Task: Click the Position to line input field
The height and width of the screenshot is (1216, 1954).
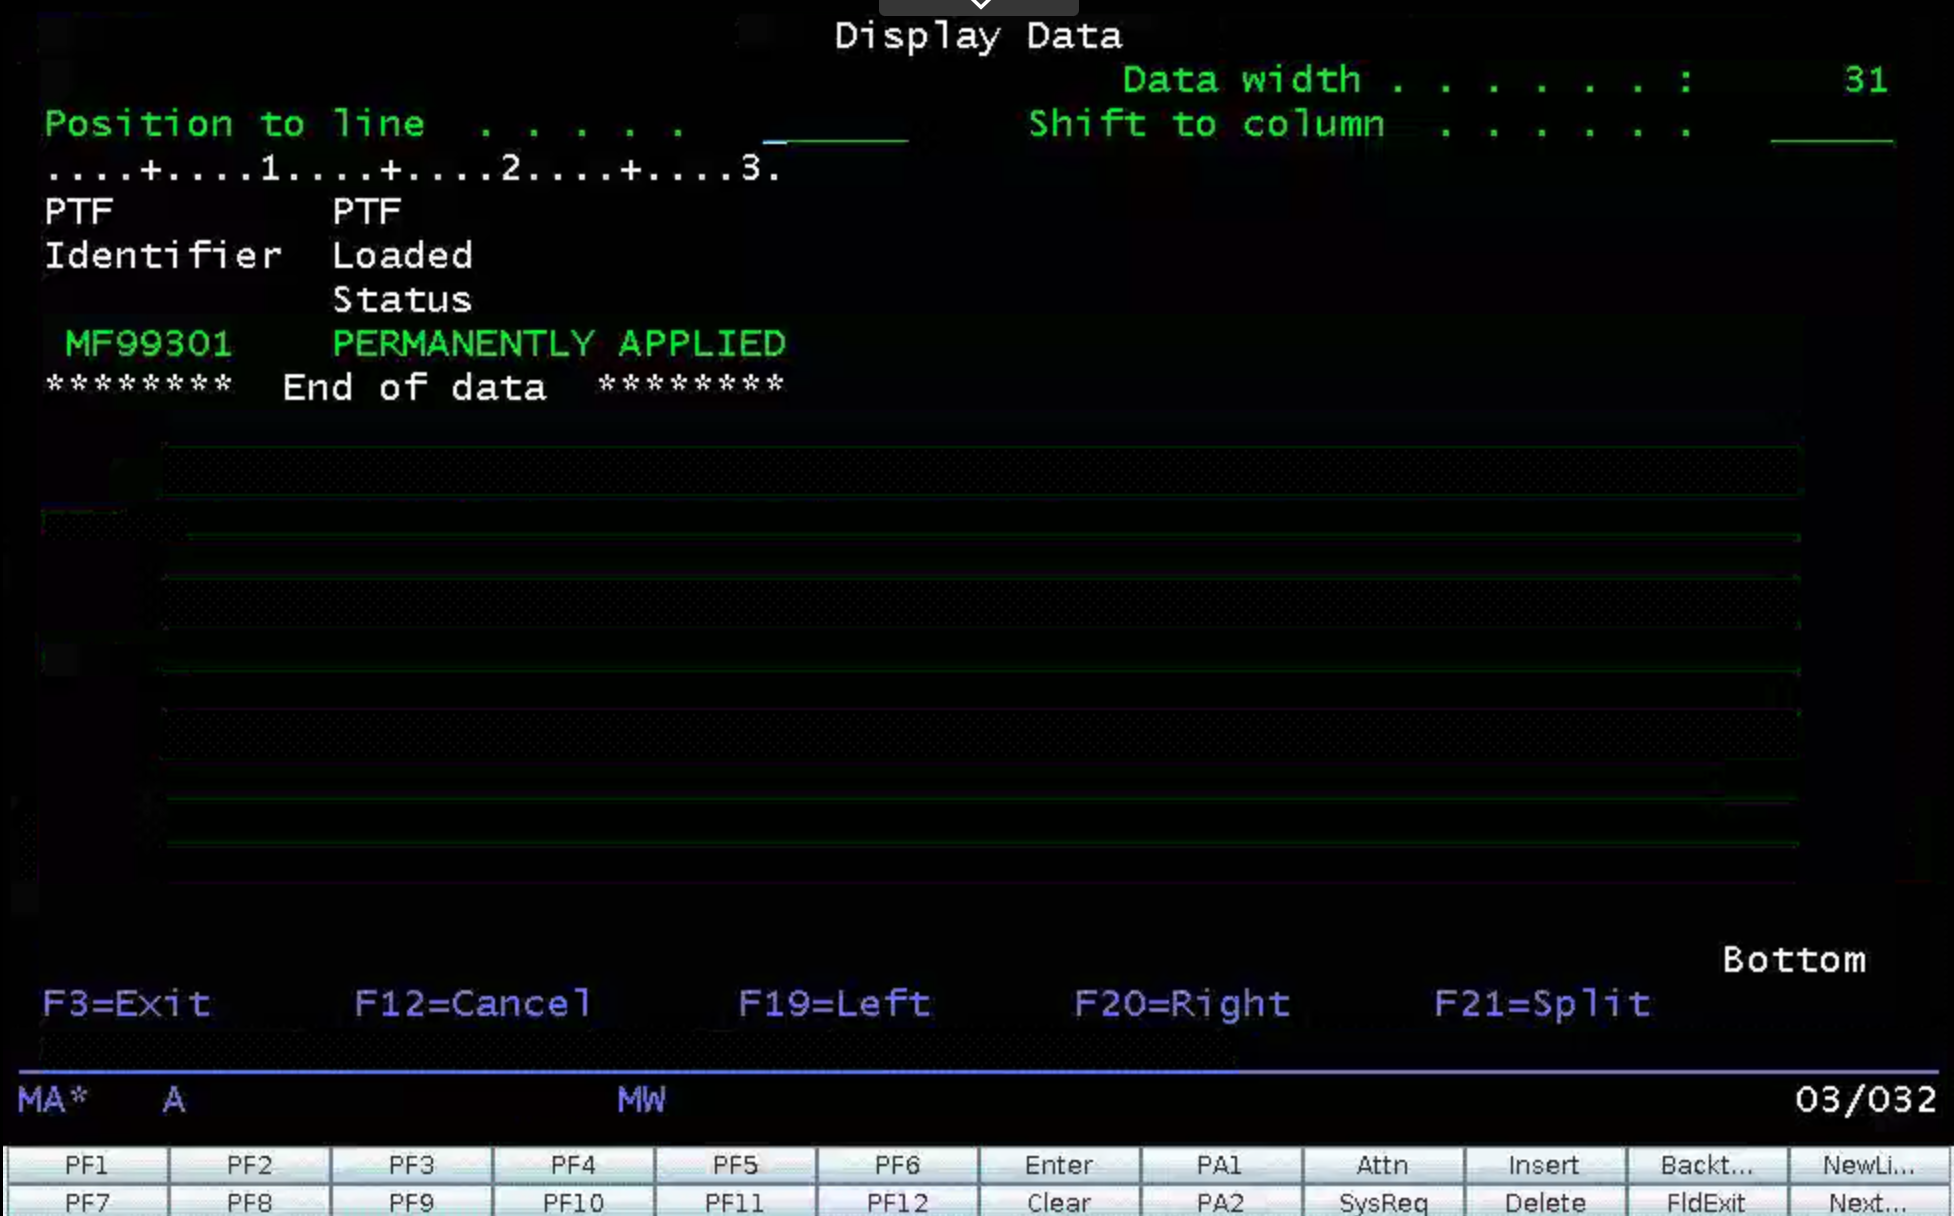Action: click(x=835, y=125)
